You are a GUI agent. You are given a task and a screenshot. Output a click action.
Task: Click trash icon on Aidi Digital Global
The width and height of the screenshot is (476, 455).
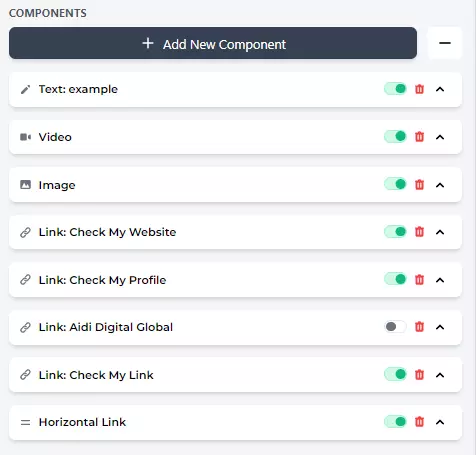pos(419,327)
